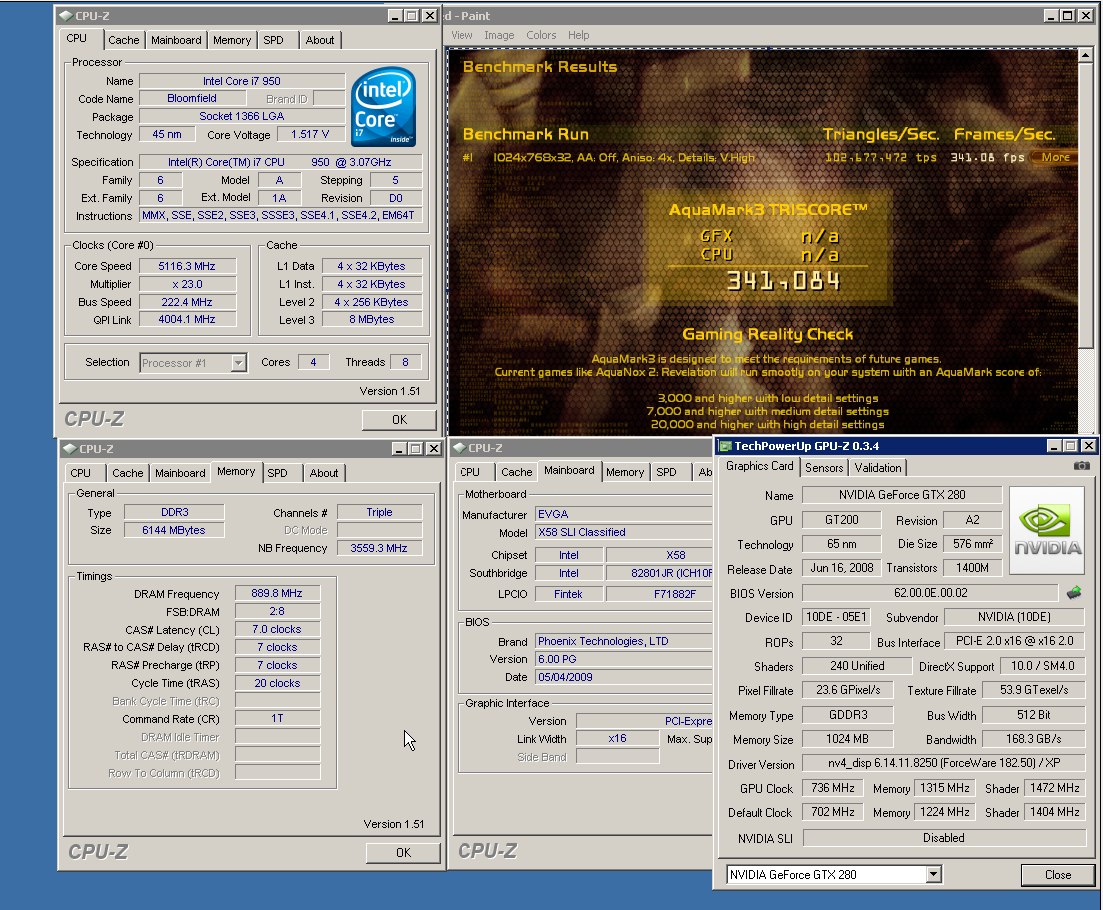Click the NVIDIA GeForce GTX 280 name field
Viewport: 1103px width, 910px height.
click(x=902, y=495)
